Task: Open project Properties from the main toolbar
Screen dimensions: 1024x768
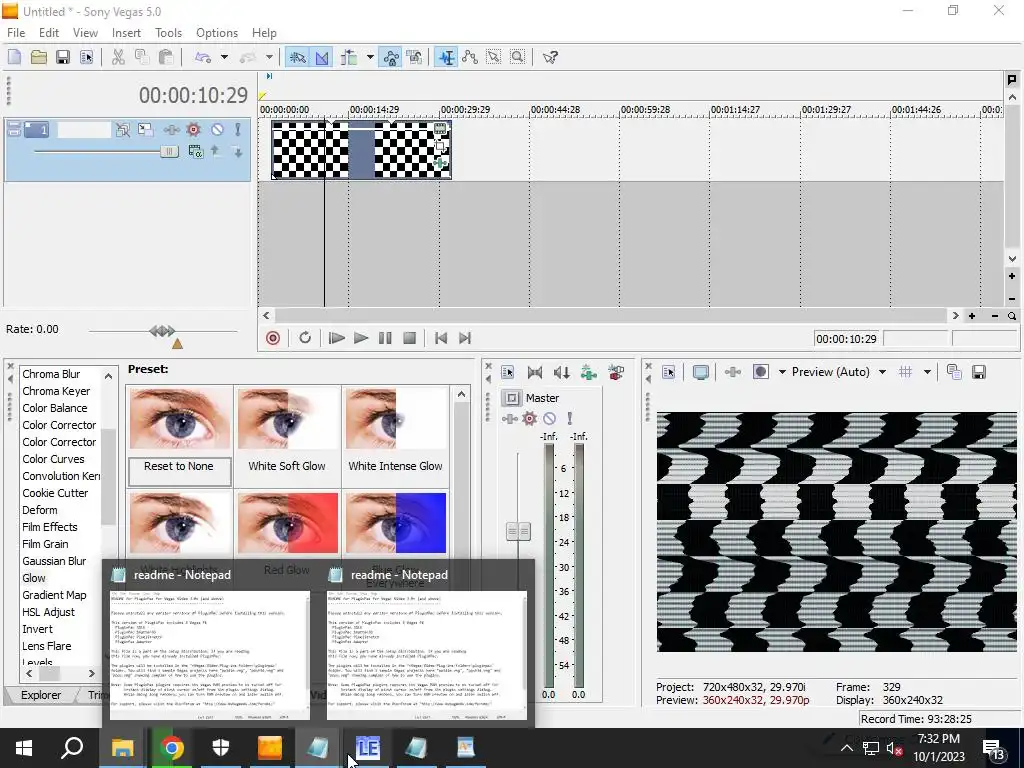Action: [x=86, y=57]
